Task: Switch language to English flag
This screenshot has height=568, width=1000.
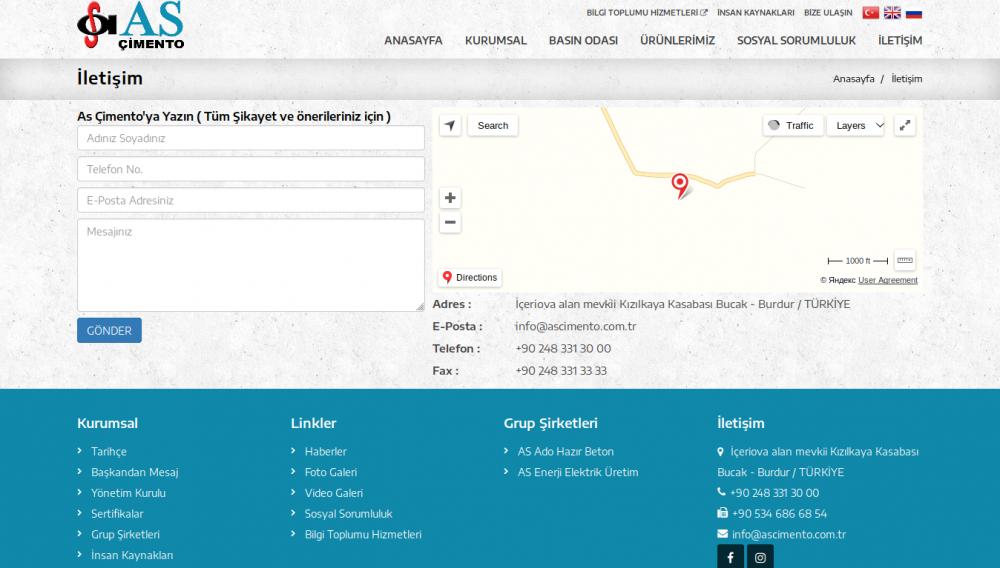Action: pyautogui.click(x=892, y=13)
